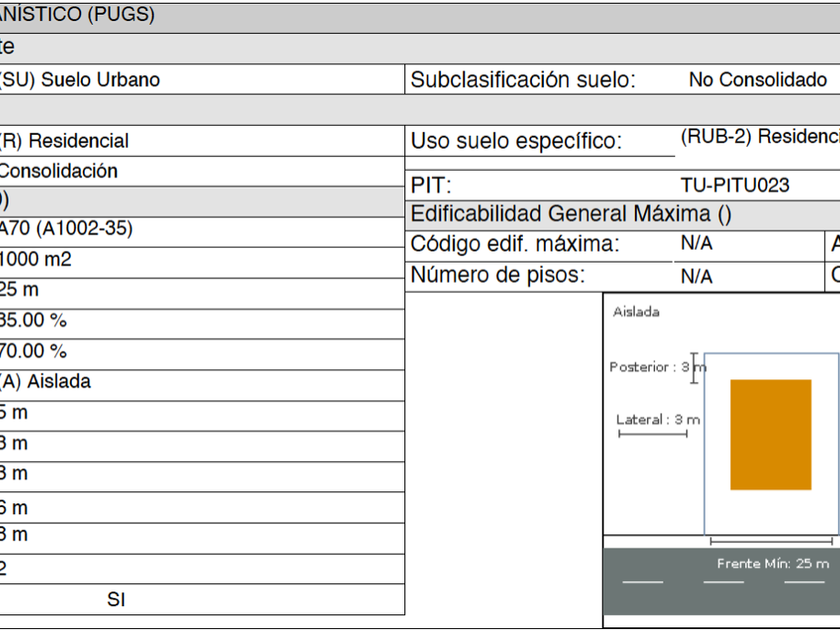This screenshot has width=840, height=630.
Task: Click the 35.00 % value cell
Action: coord(34,321)
